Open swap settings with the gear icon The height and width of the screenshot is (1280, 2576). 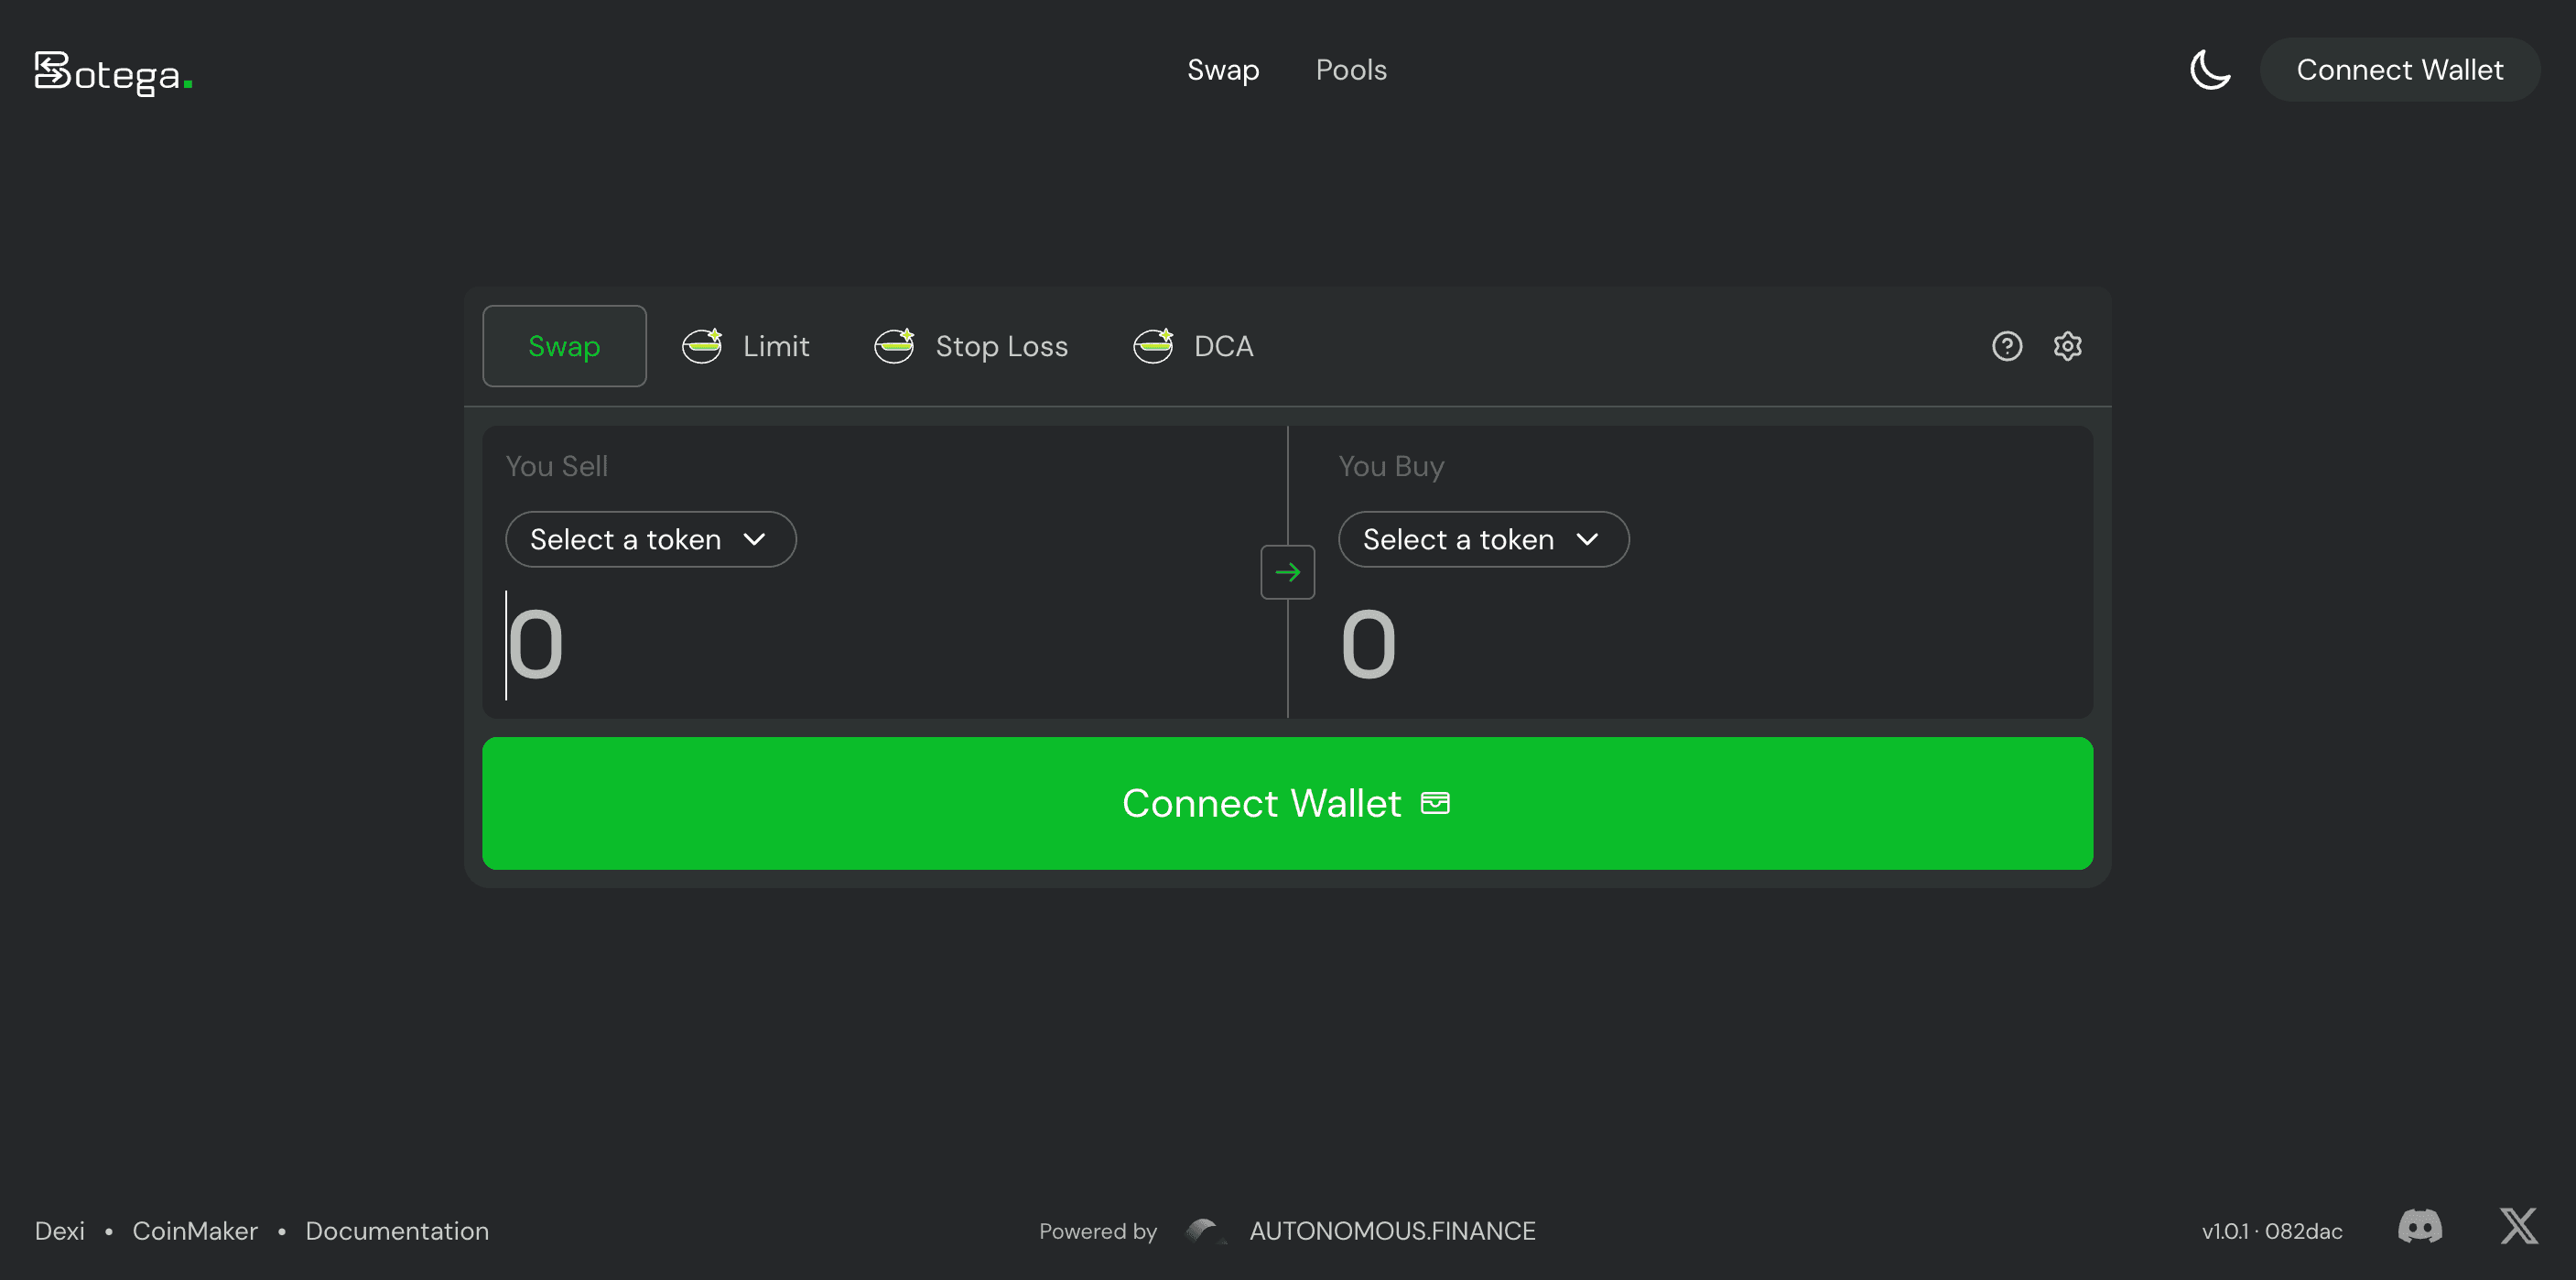click(x=2067, y=346)
